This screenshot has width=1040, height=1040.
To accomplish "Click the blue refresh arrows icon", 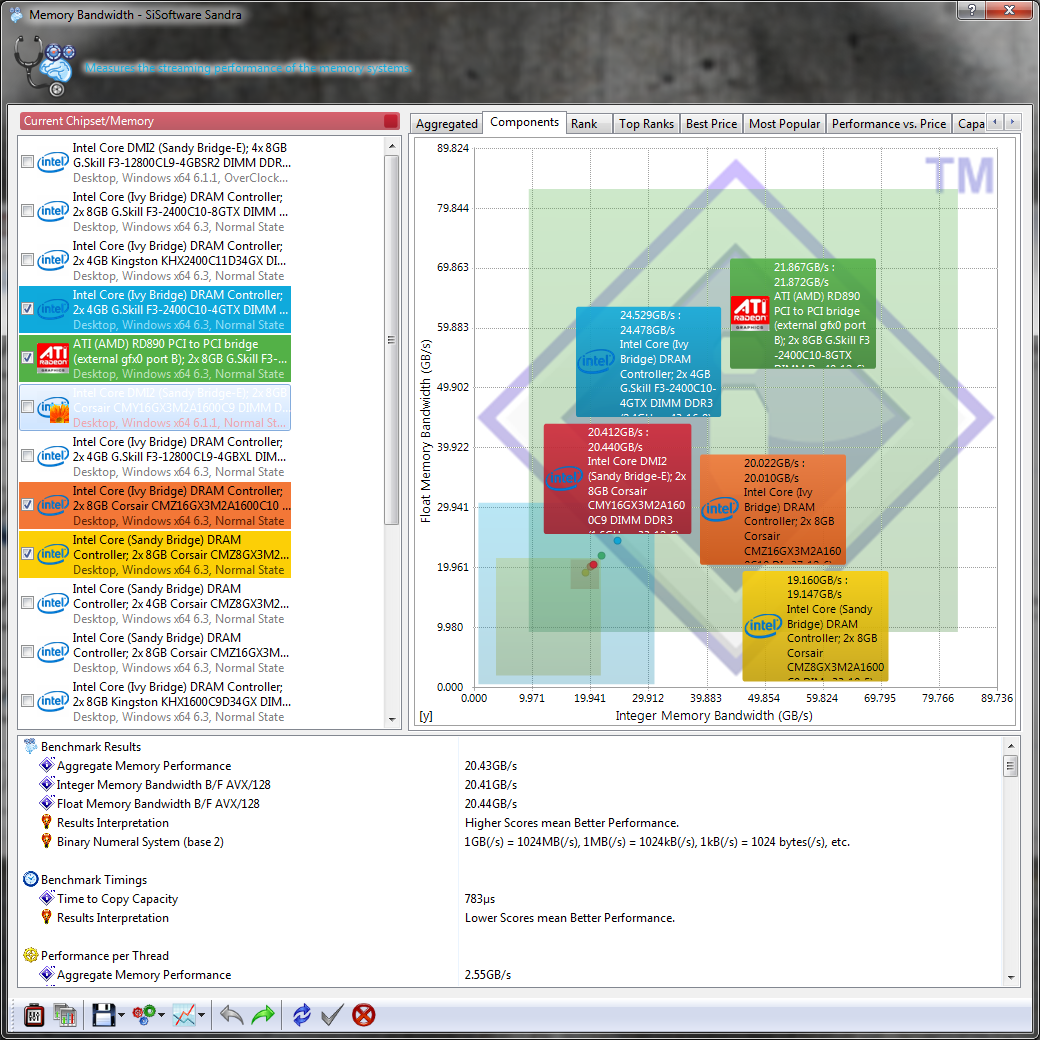I will point(302,1015).
